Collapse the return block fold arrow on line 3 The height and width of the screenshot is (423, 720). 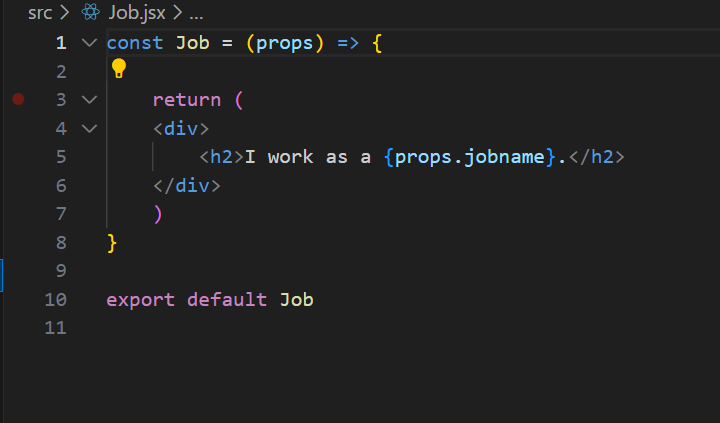pyautogui.click(x=89, y=100)
